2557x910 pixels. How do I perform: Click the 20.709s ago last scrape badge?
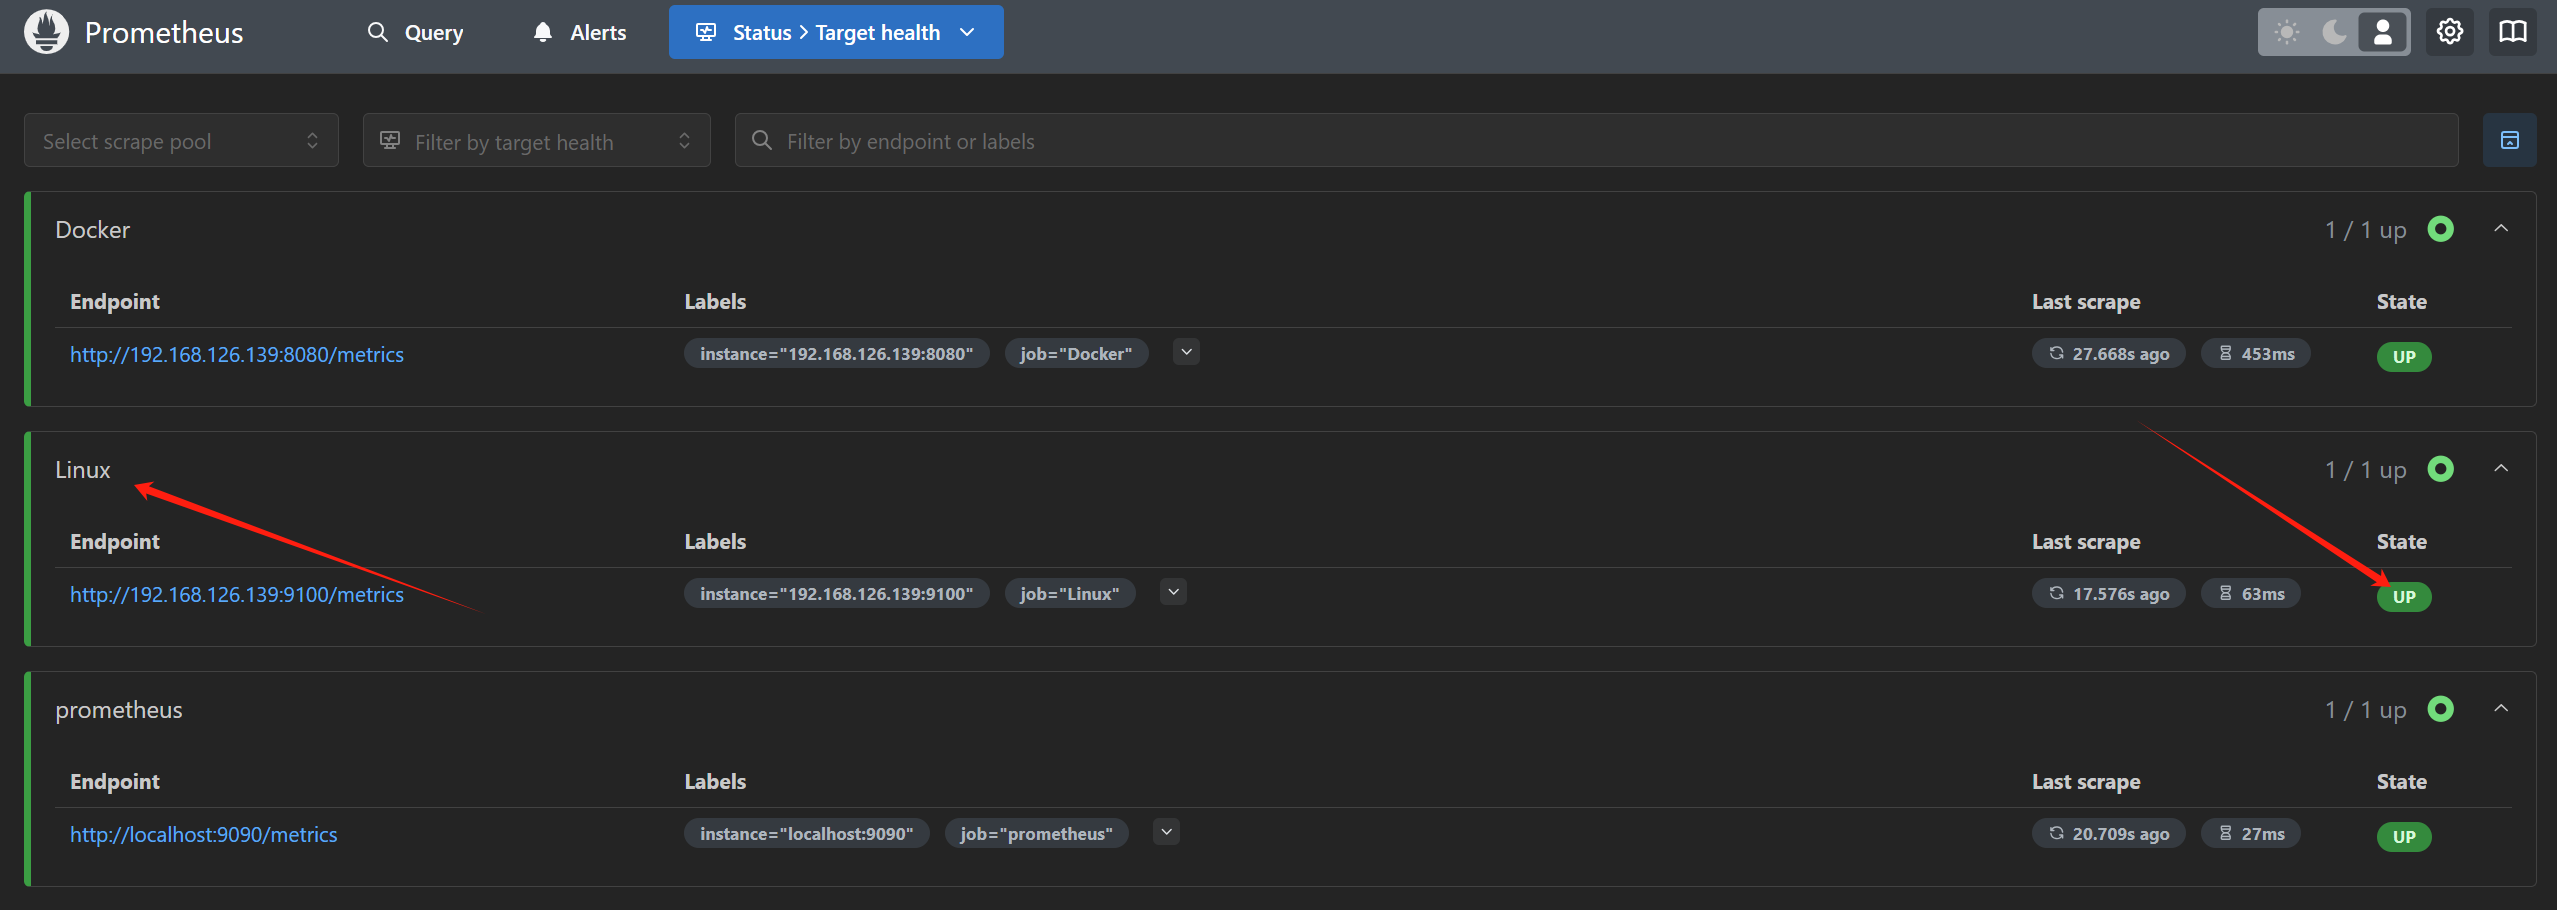(x=2108, y=833)
